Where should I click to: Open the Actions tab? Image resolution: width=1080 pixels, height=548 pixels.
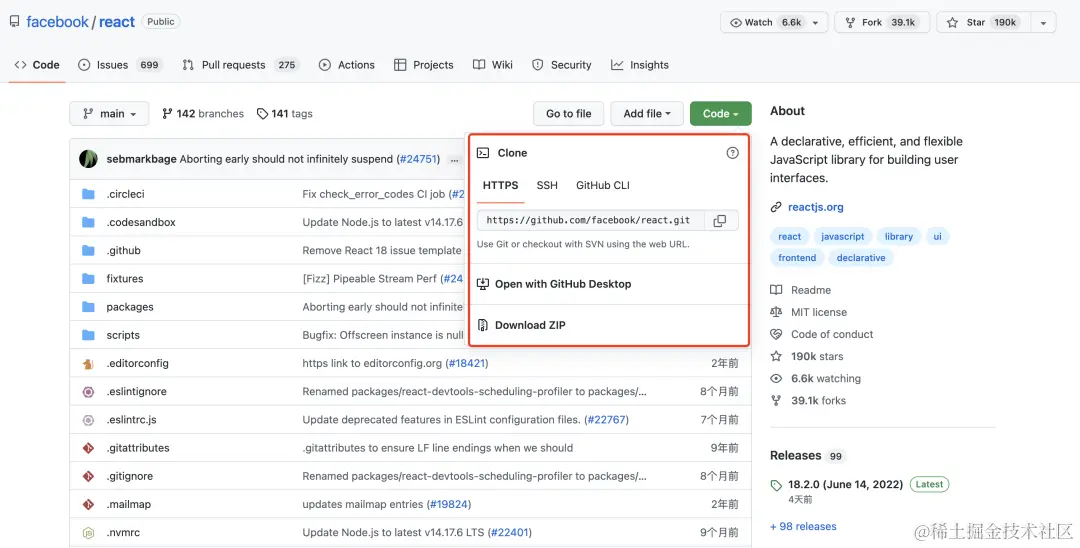click(347, 65)
